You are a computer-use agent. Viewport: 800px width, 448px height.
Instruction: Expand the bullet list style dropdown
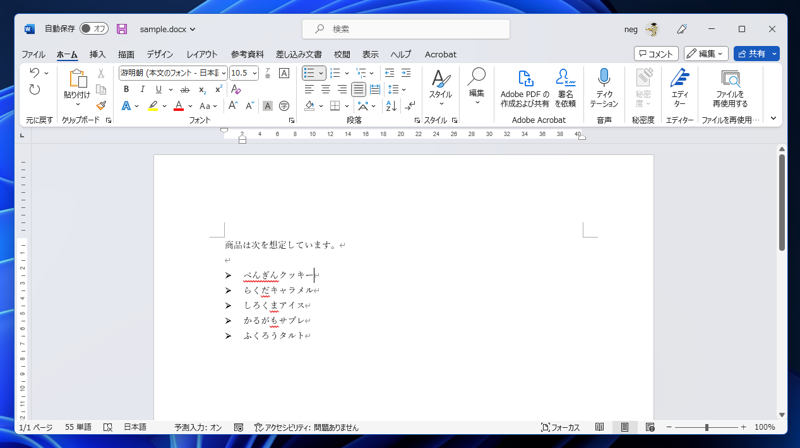(x=321, y=73)
